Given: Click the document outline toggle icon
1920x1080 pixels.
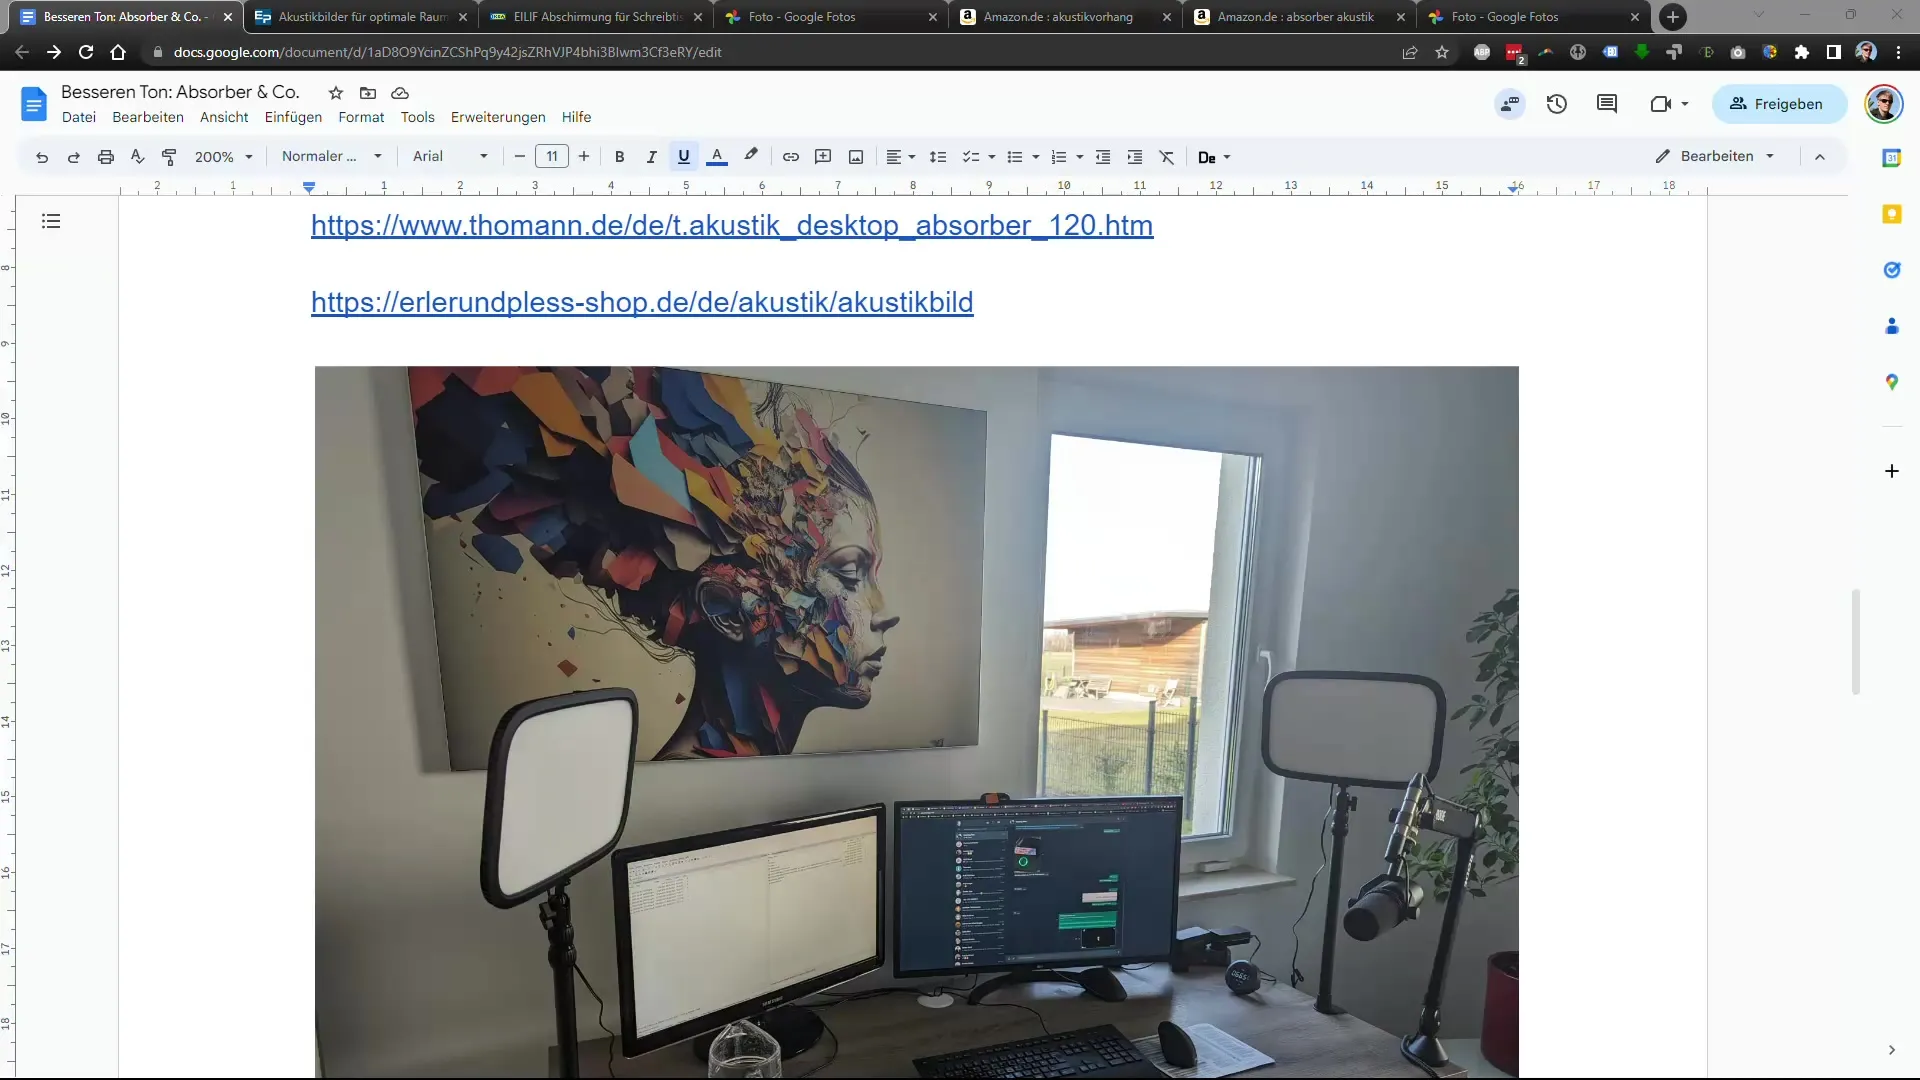Looking at the screenshot, I should (x=50, y=222).
